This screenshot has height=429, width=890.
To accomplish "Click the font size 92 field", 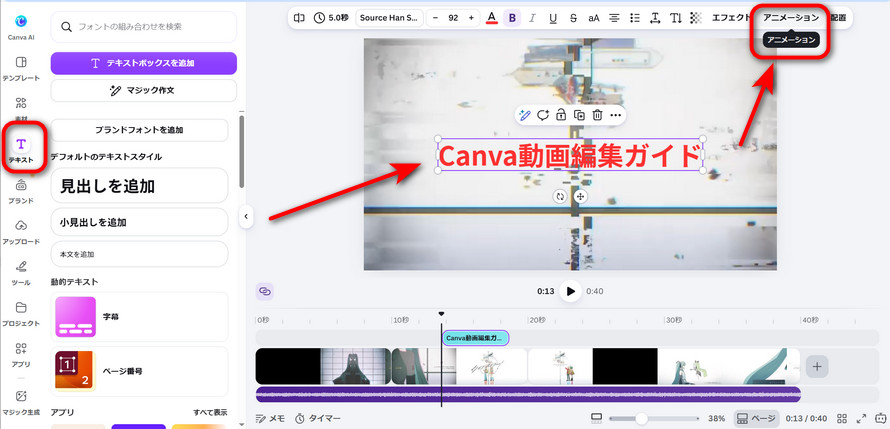I will click(453, 18).
